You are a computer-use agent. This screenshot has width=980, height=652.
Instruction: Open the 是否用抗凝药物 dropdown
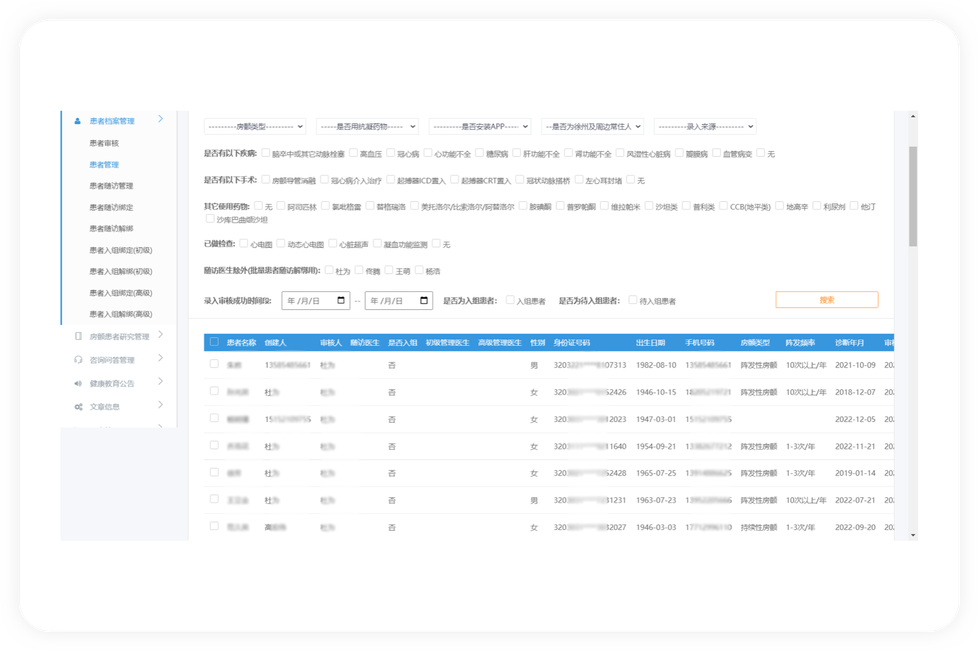[x=368, y=126]
